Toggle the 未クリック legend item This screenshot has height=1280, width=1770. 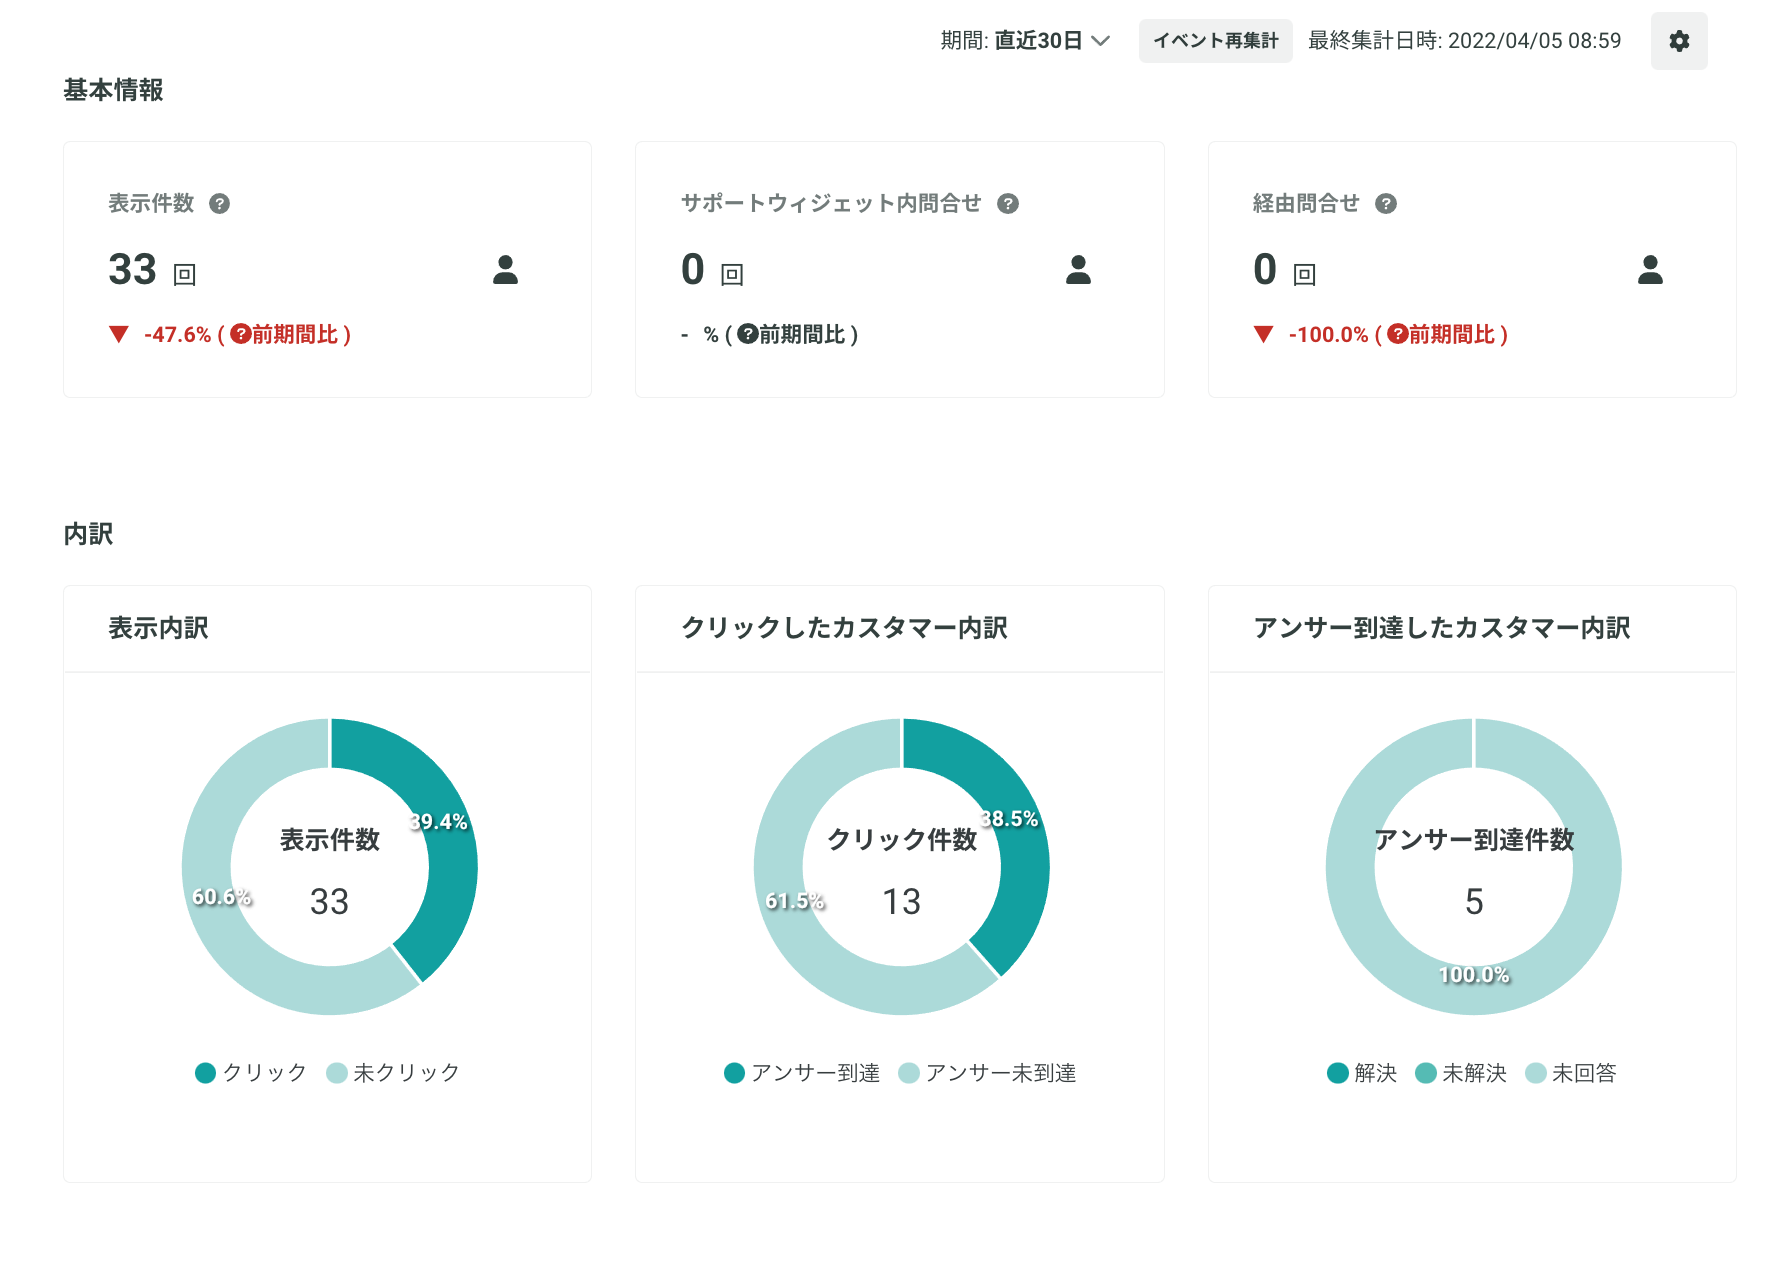coord(393,1073)
